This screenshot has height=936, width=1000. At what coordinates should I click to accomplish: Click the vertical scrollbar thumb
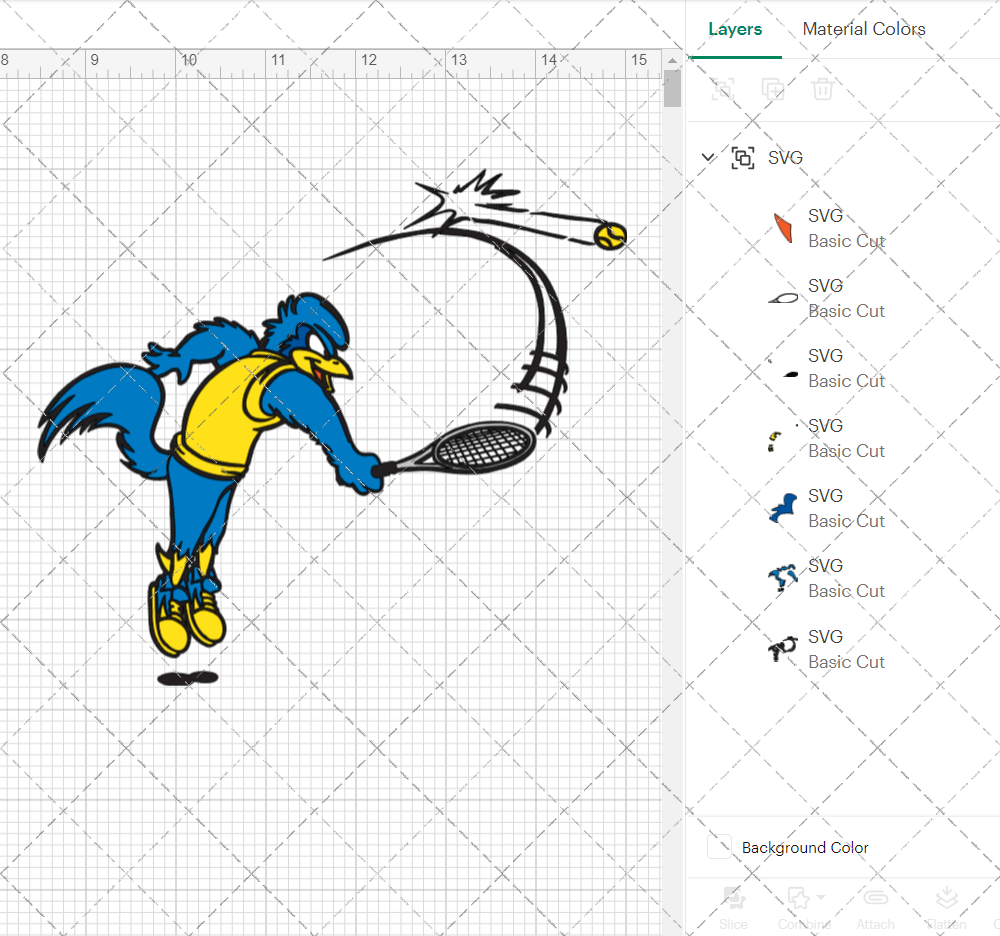pos(672,89)
